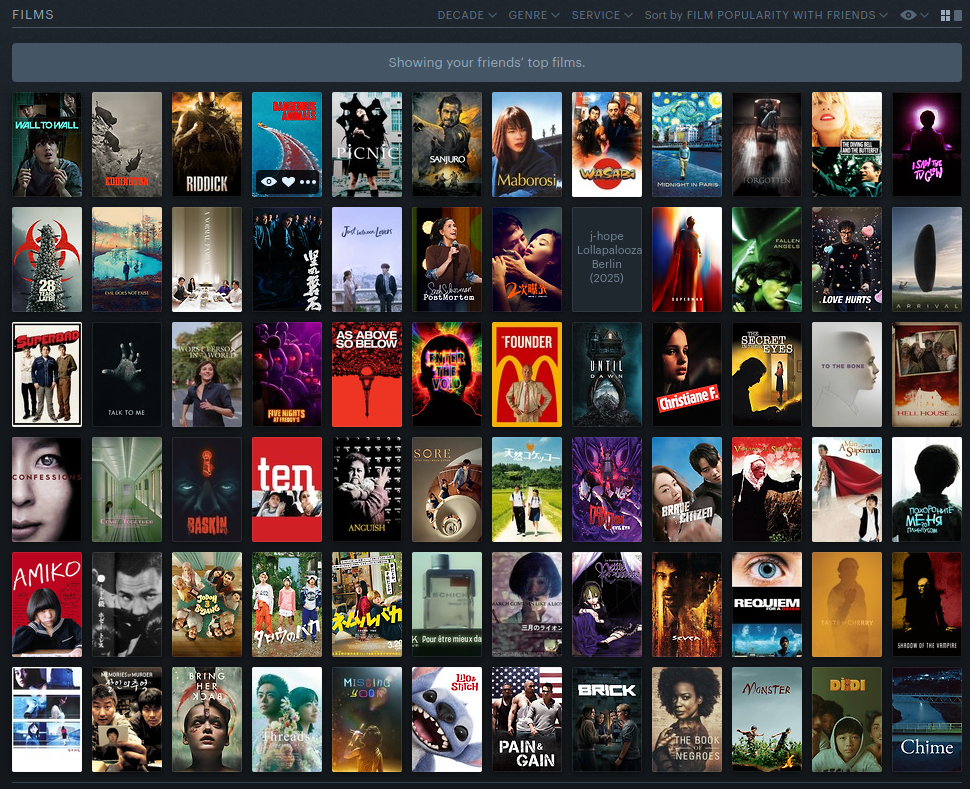Image resolution: width=970 pixels, height=789 pixels.
Task: Open the Riddick poster
Action: click(207, 145)
